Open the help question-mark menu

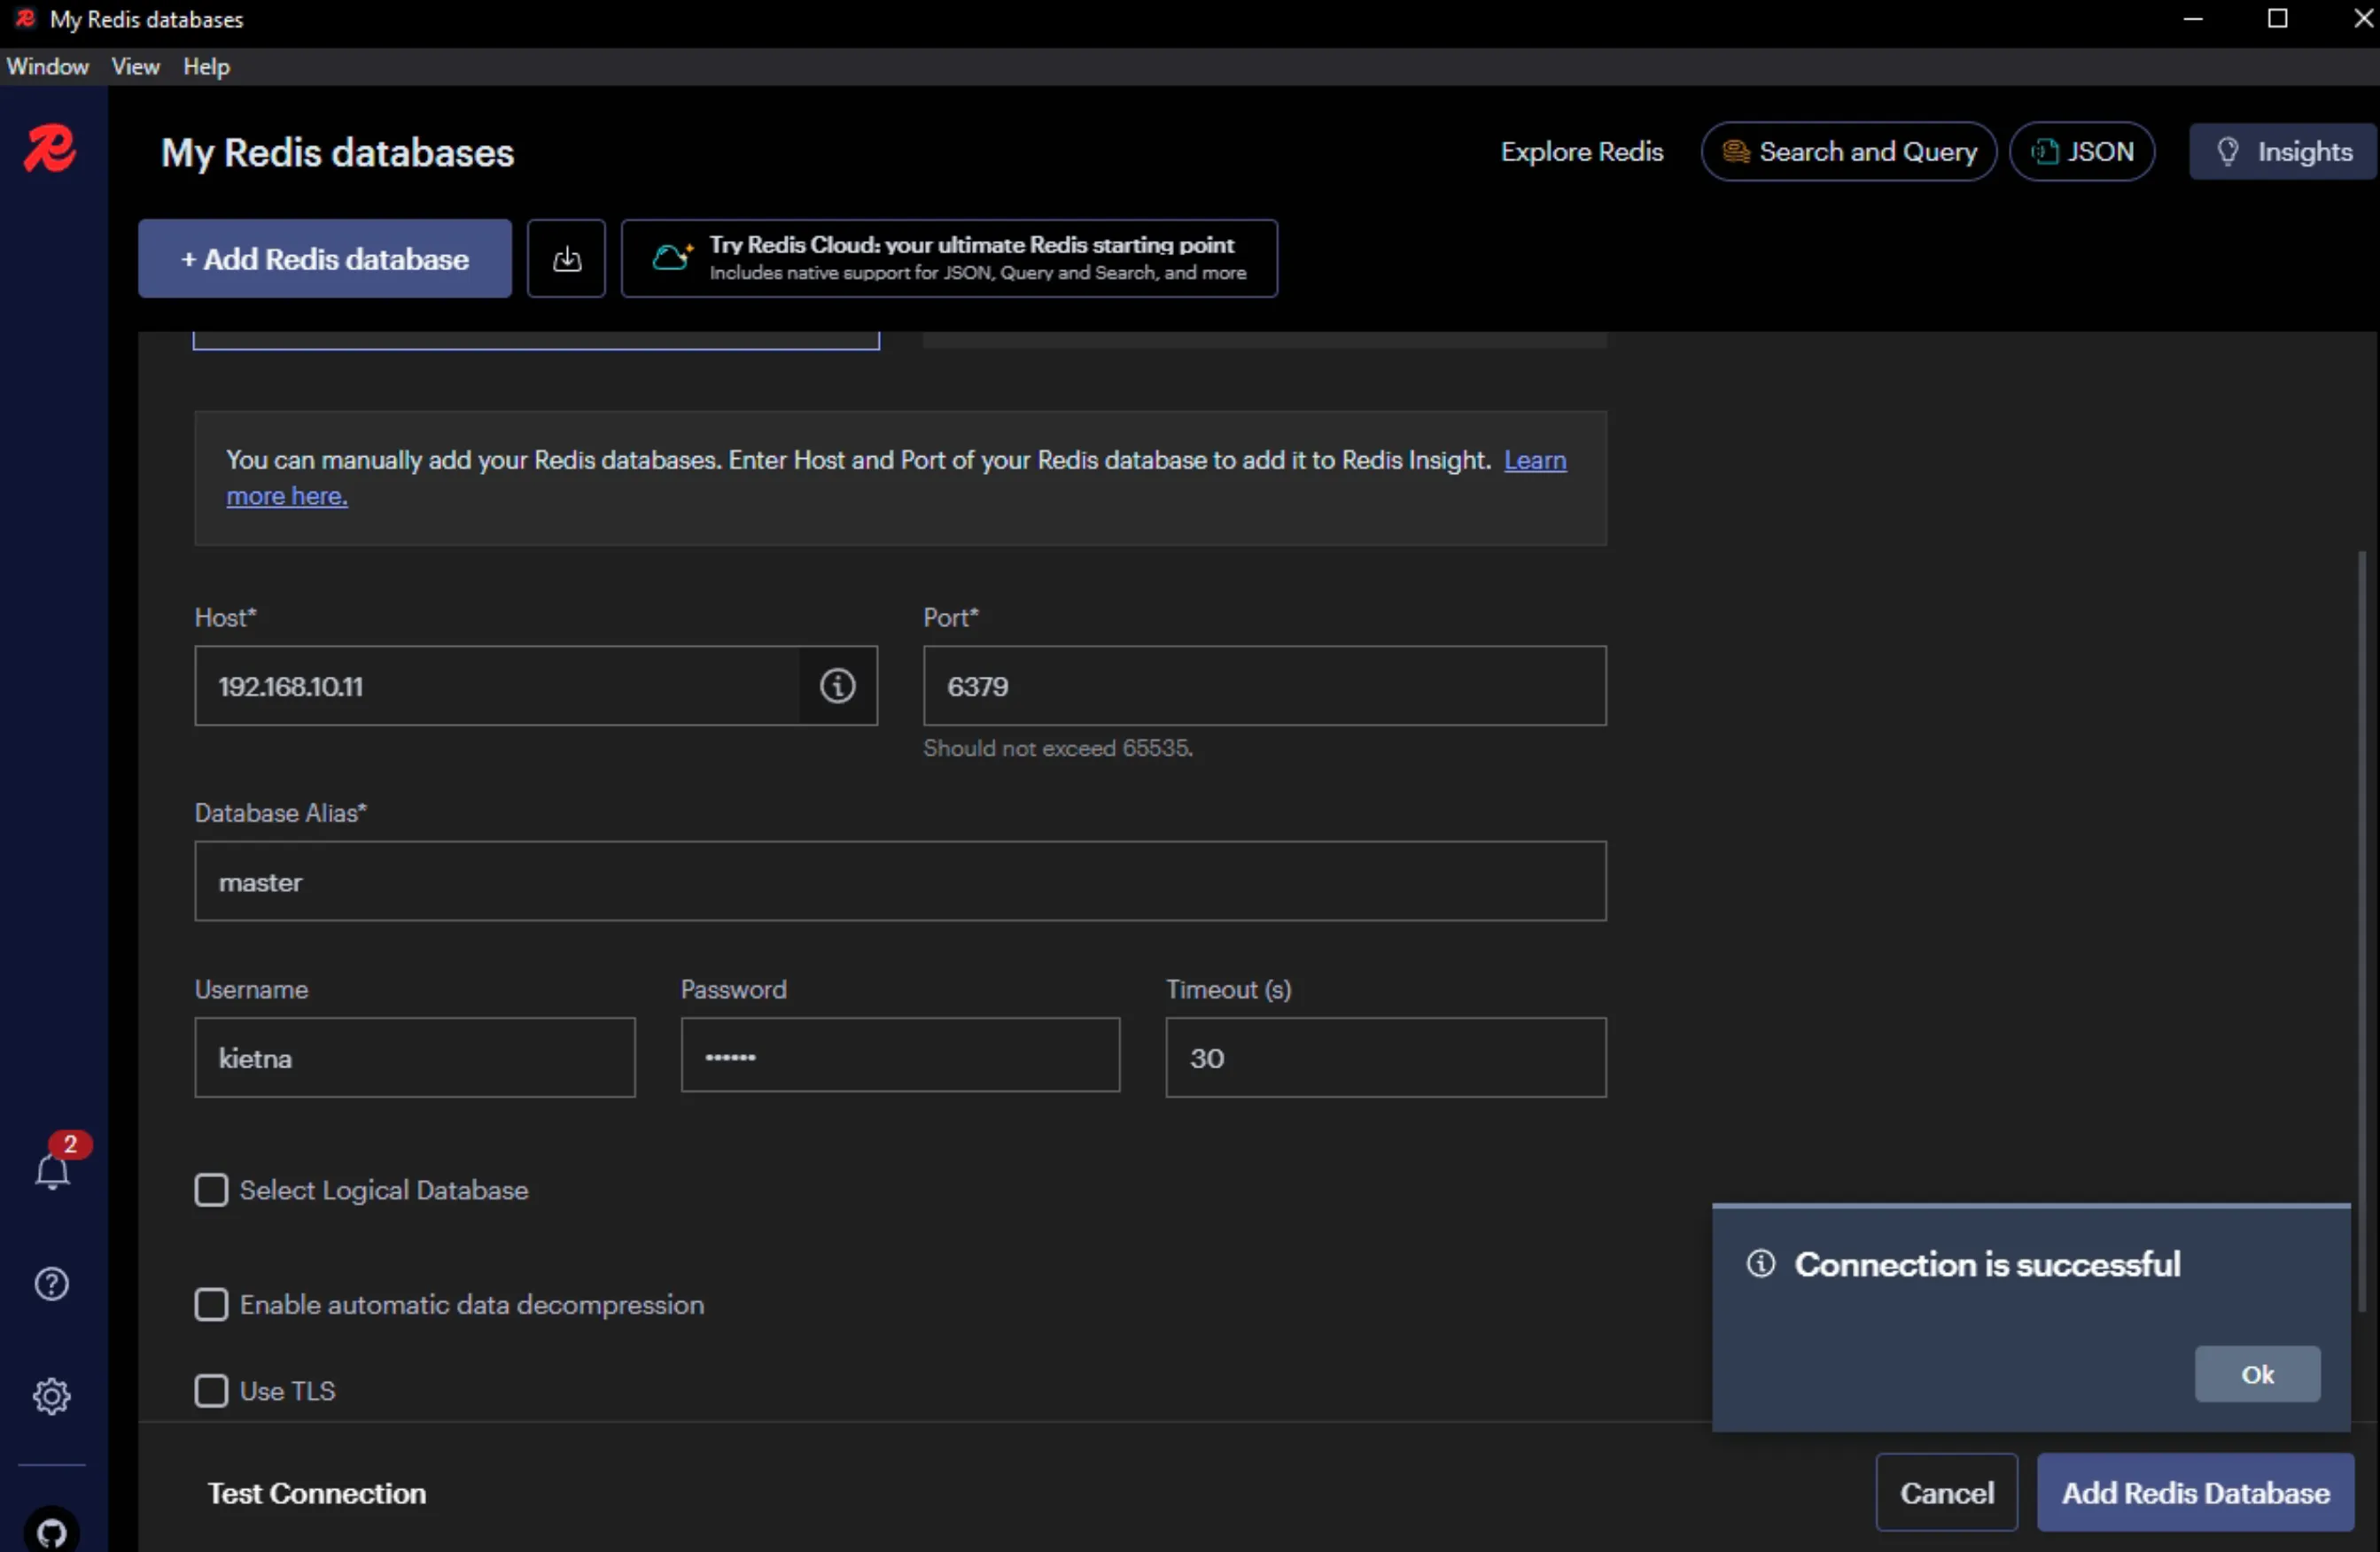(52, 1283)
